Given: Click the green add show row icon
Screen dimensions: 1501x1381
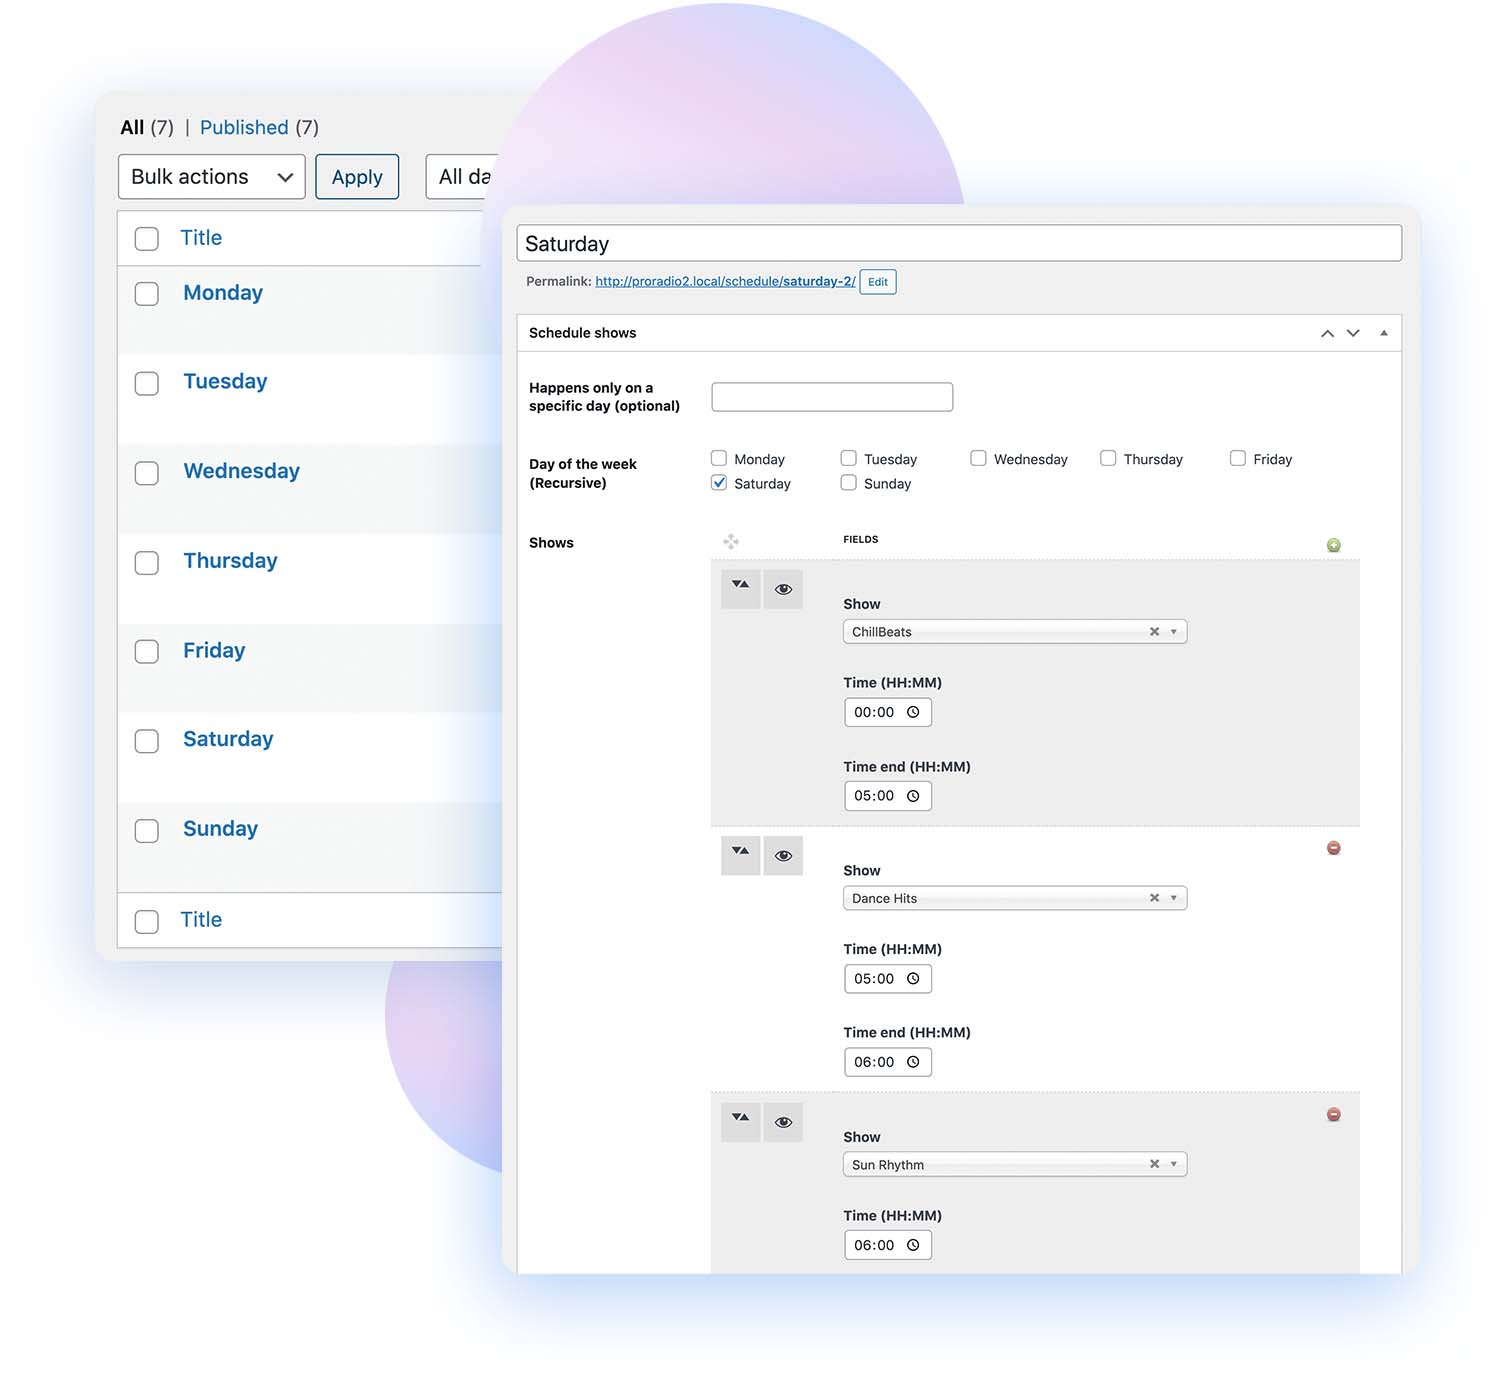Looking at the screenshot, I should coord(1333,545).
